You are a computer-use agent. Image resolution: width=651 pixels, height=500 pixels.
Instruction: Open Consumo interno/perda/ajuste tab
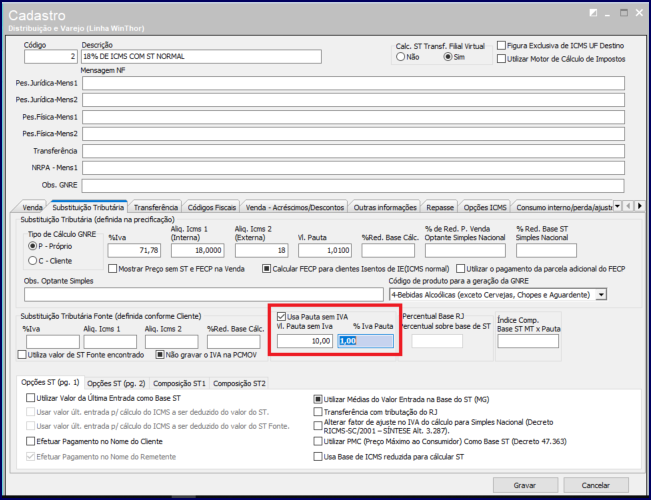click(563, 207)
